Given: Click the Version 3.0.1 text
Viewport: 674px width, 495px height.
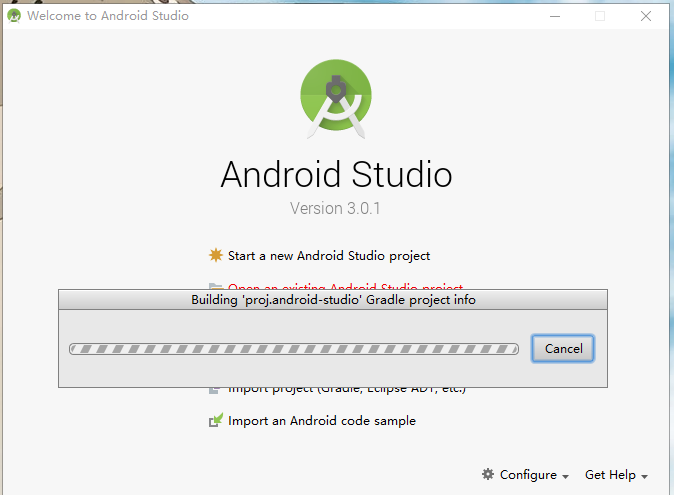Looking at the screenshot, I should tap(335, 208).
